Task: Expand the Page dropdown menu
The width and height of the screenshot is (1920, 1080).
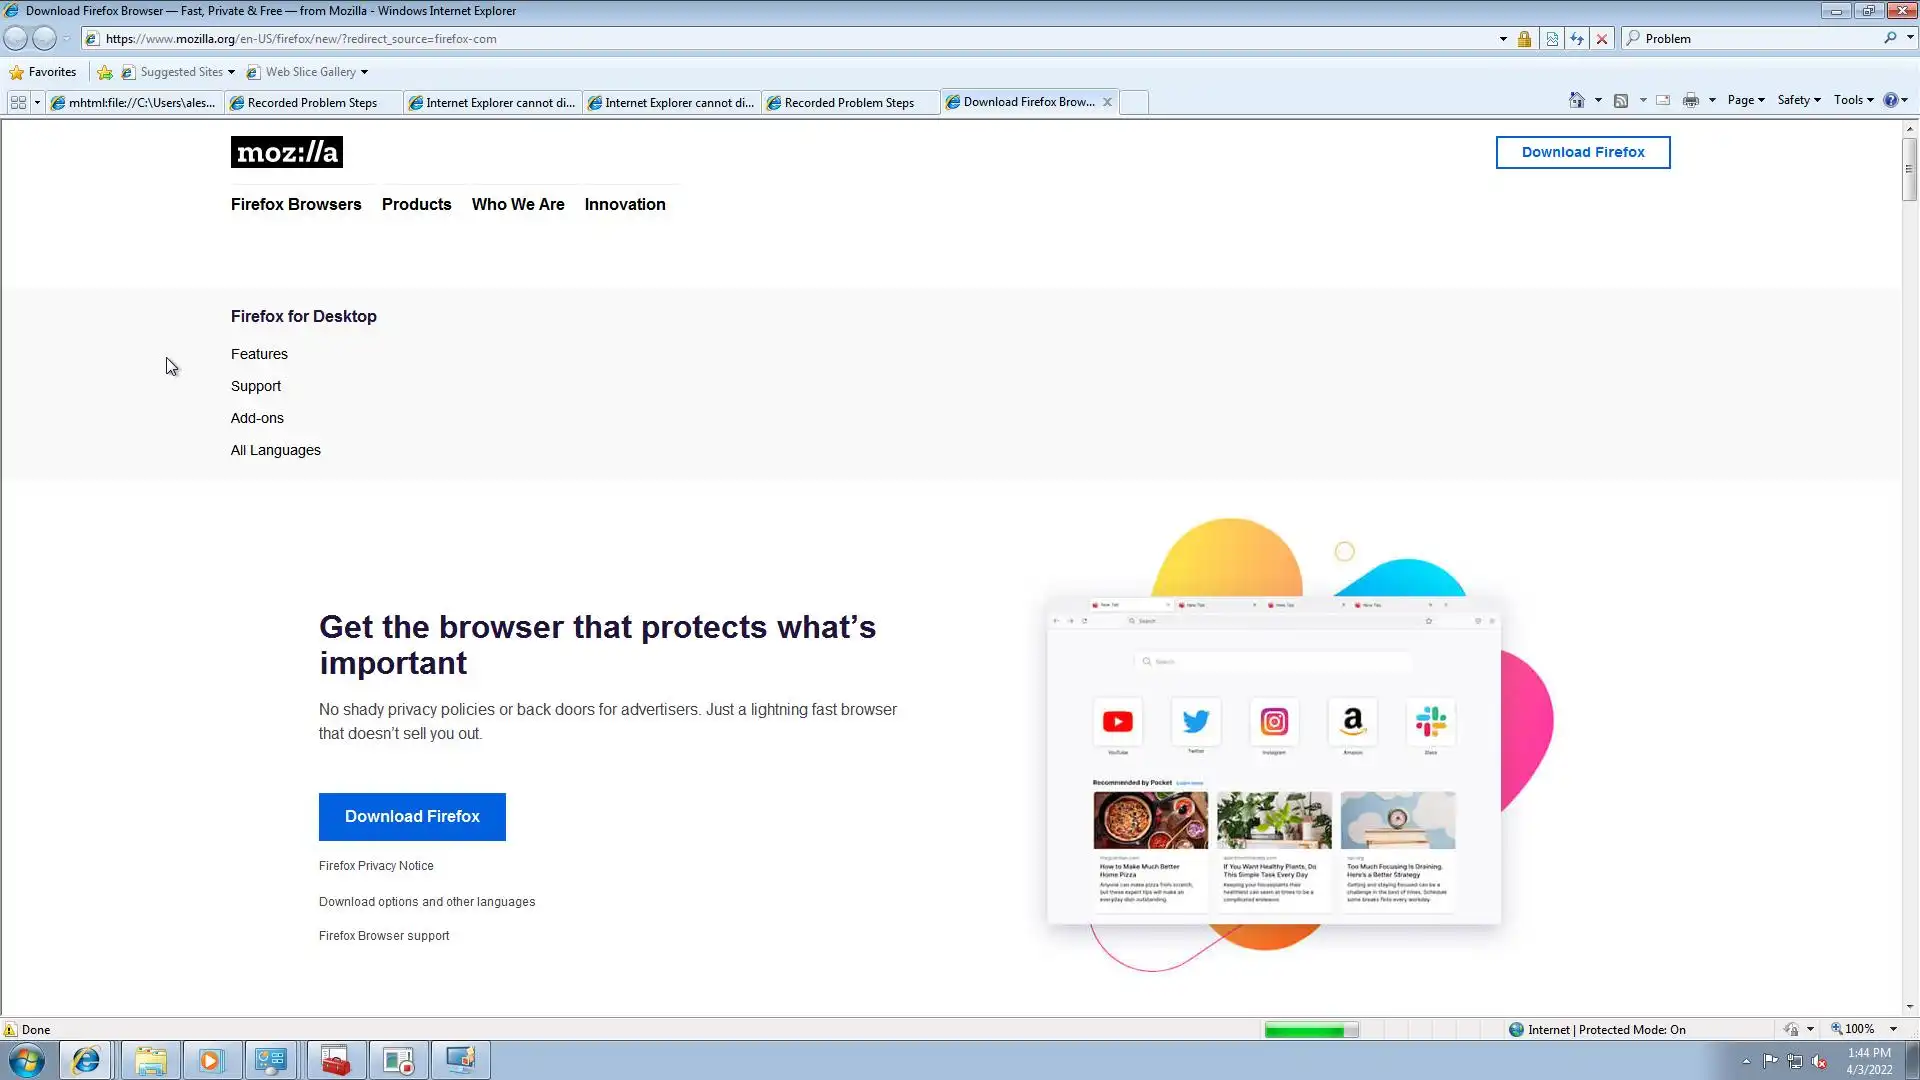Action: pyautogui.click(x=1746, y=100)
